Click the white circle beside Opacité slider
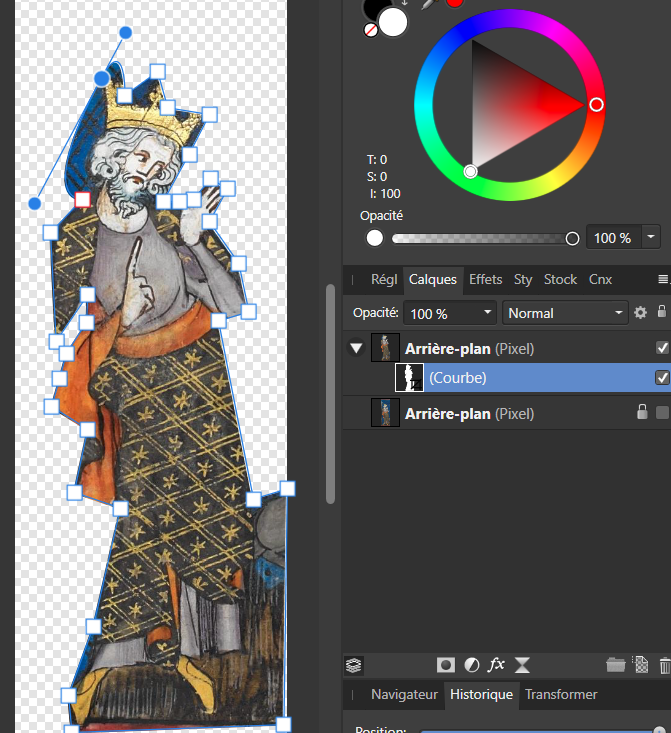The image size is (671, 733). pyautogui.click(x=375, y=238)
